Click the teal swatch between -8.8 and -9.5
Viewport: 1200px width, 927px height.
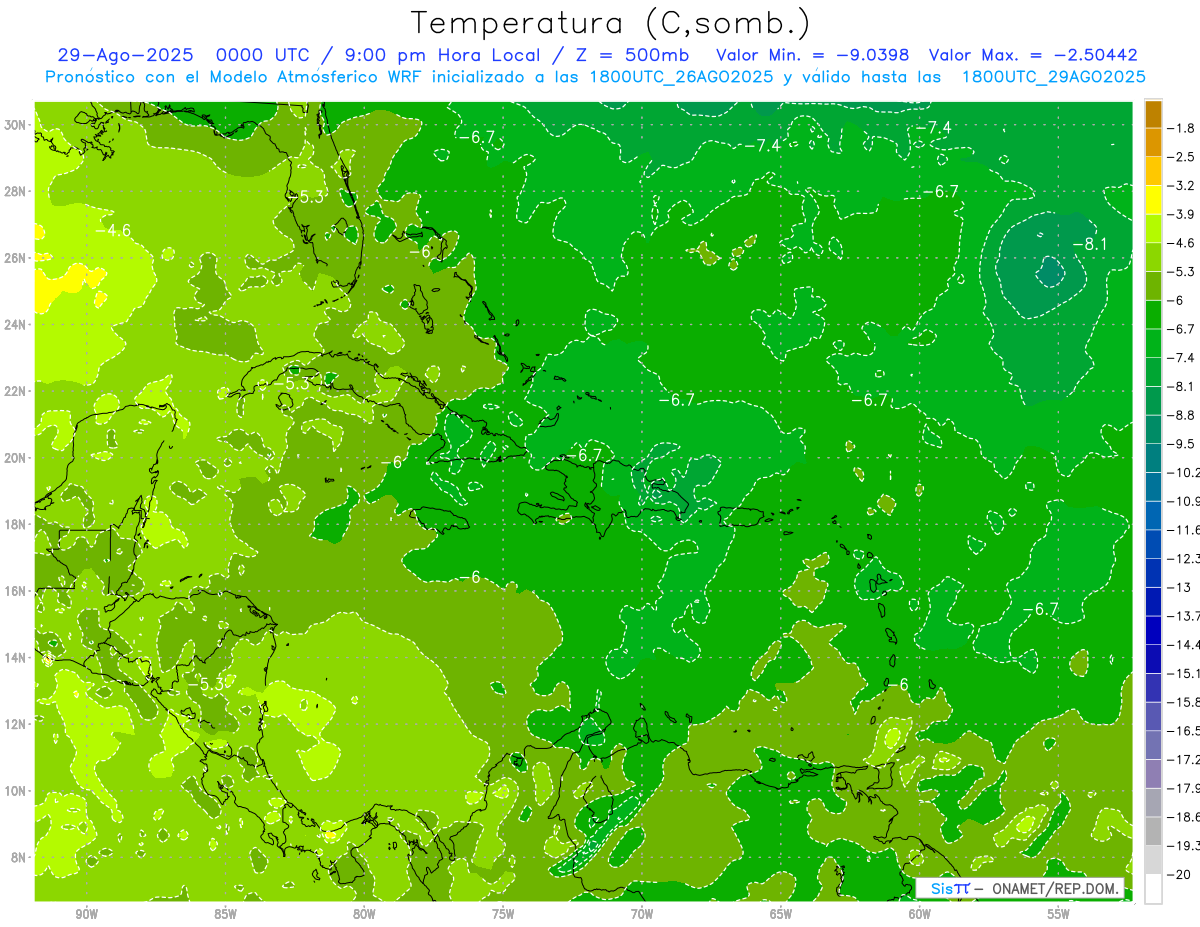click(x=1153, y=429)
